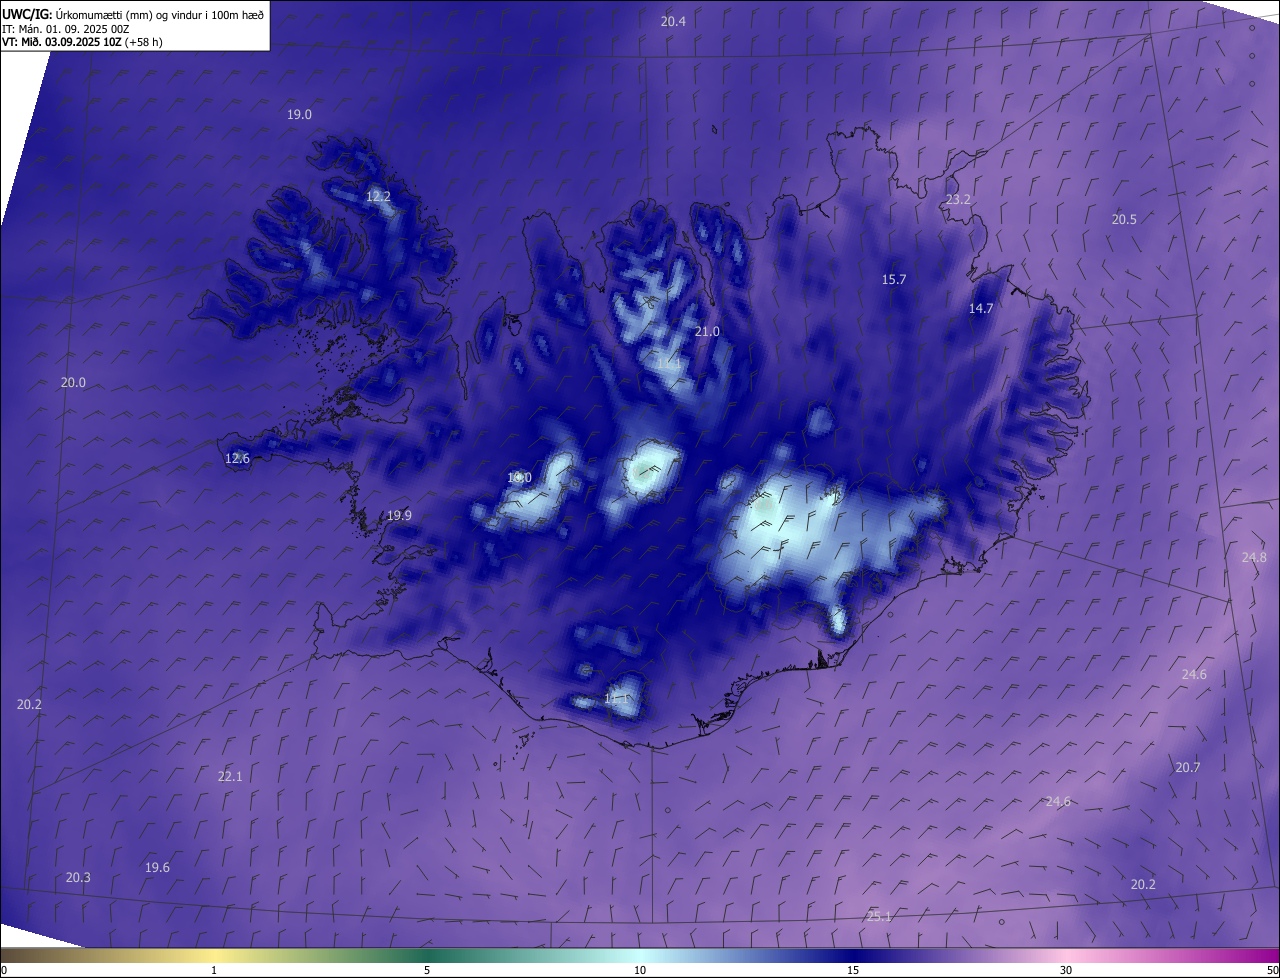Click the IT: Mán. 01. 09. 2025 00Z line
Viewport: 1280px width, 978px height.
pos(65,29)
